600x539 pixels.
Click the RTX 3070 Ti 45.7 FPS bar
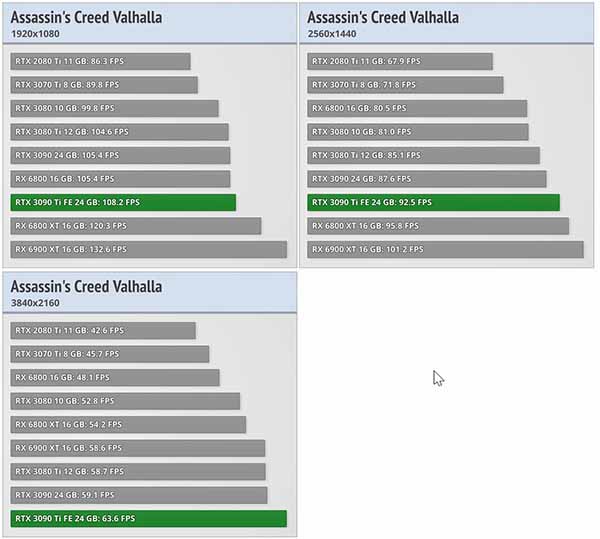pos(110,354)
